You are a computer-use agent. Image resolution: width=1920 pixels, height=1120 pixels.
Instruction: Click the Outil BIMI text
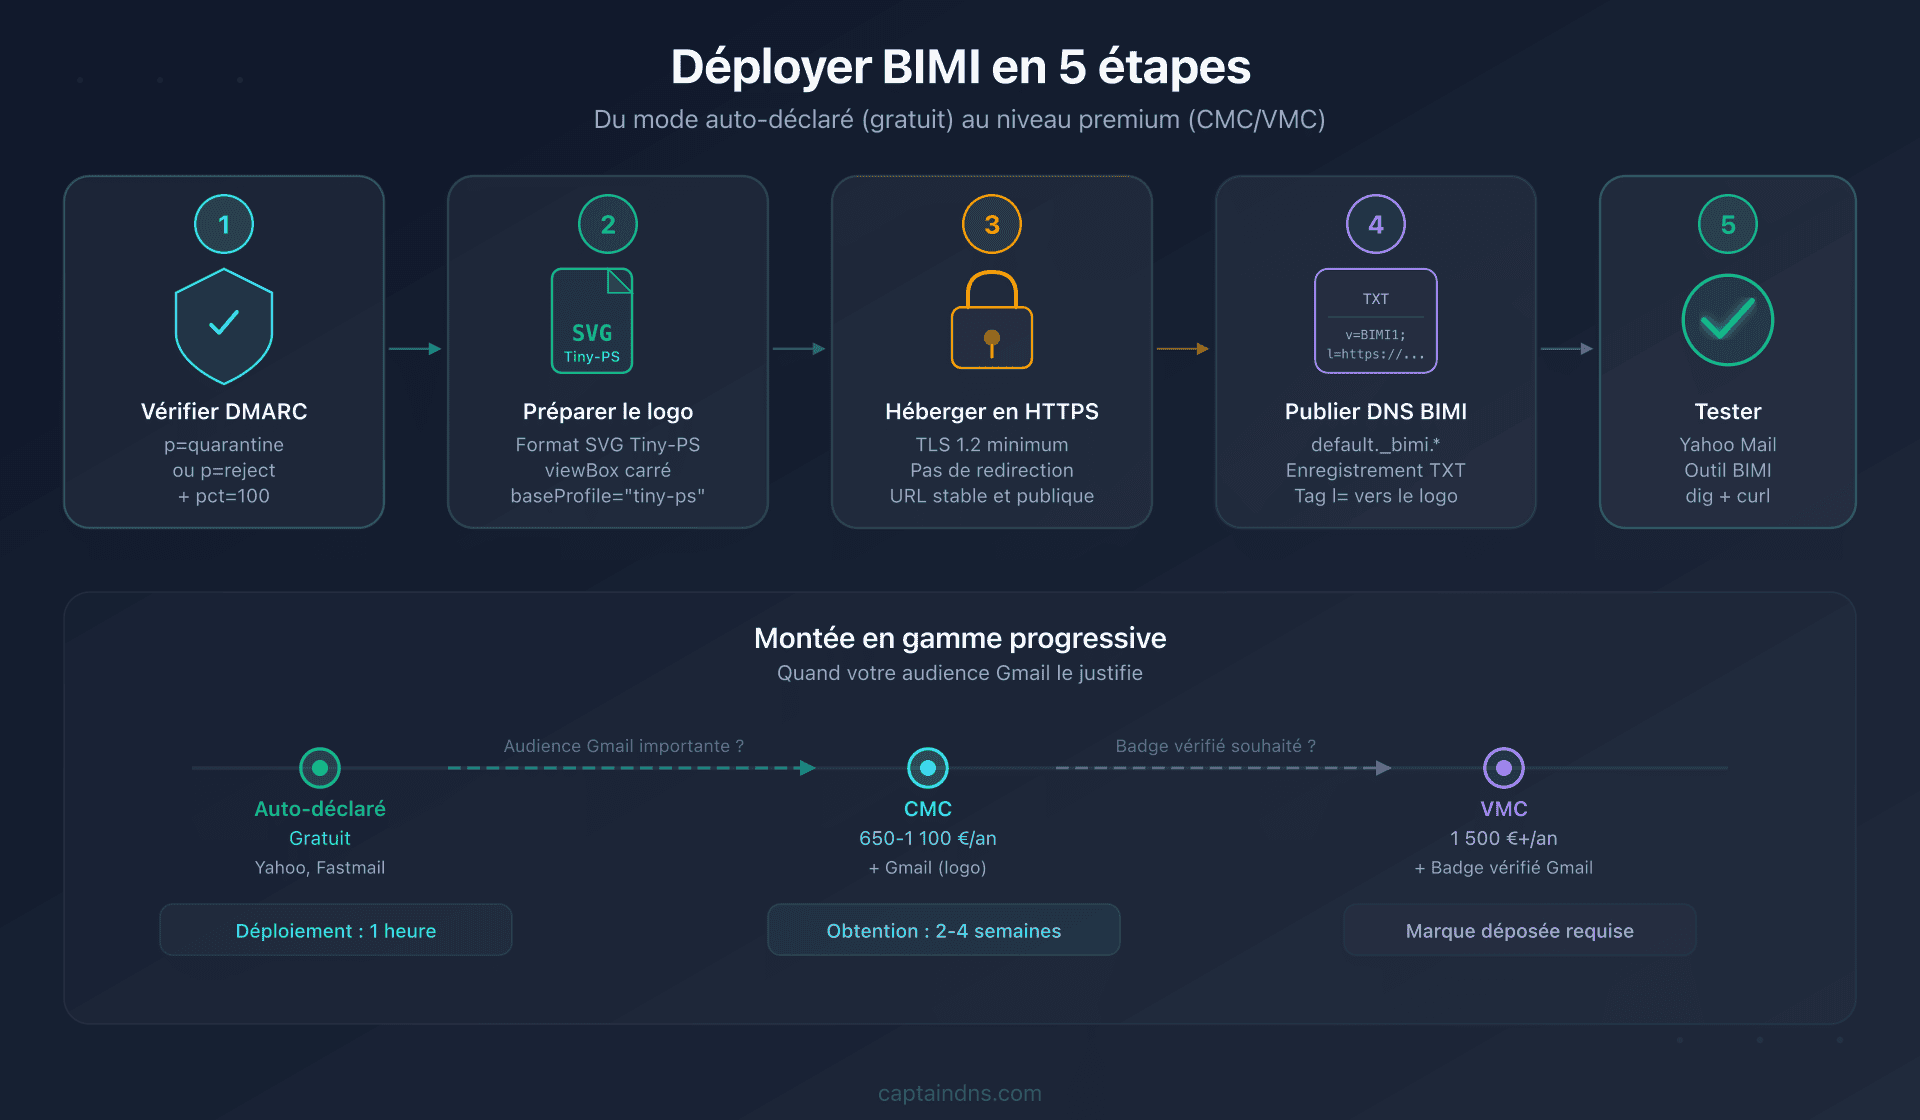pyautogui.click(x=1728, y=470)
